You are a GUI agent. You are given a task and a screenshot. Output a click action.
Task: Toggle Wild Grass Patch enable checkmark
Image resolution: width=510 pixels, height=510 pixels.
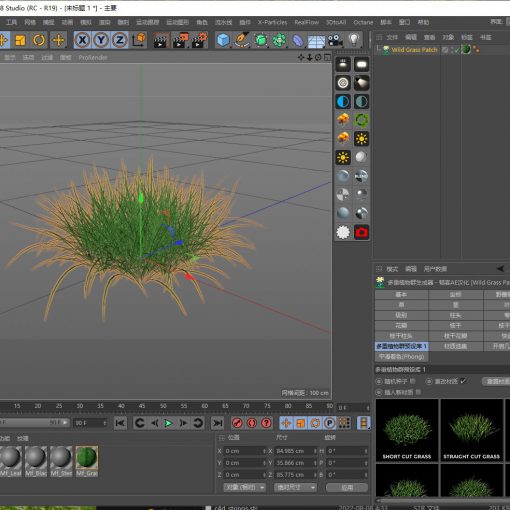pyautogui.click(x=457, y=50)
